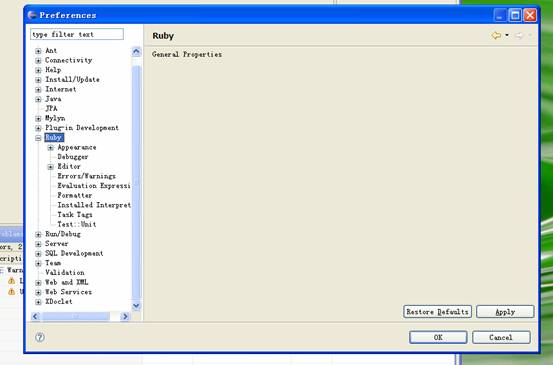Expand the Web and XML node

pos(38,282)
